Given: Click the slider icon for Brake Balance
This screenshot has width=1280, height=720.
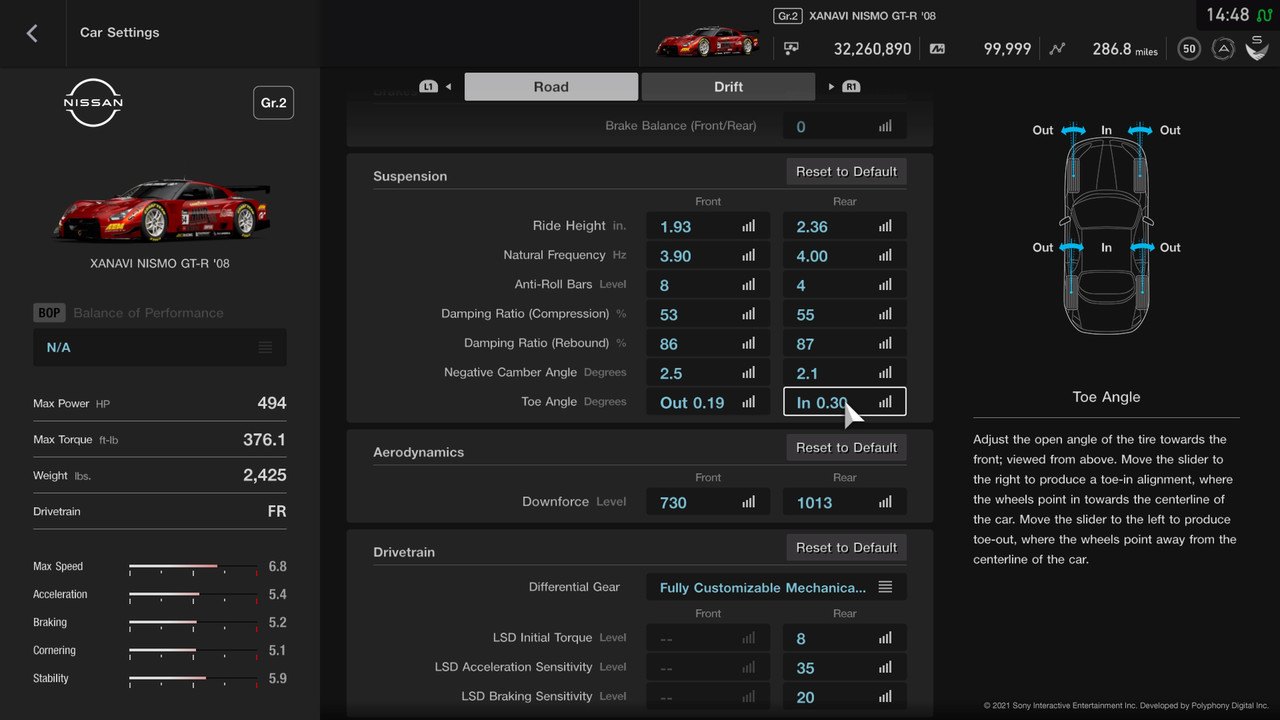Looking at the screenshot, I should 885,126.
